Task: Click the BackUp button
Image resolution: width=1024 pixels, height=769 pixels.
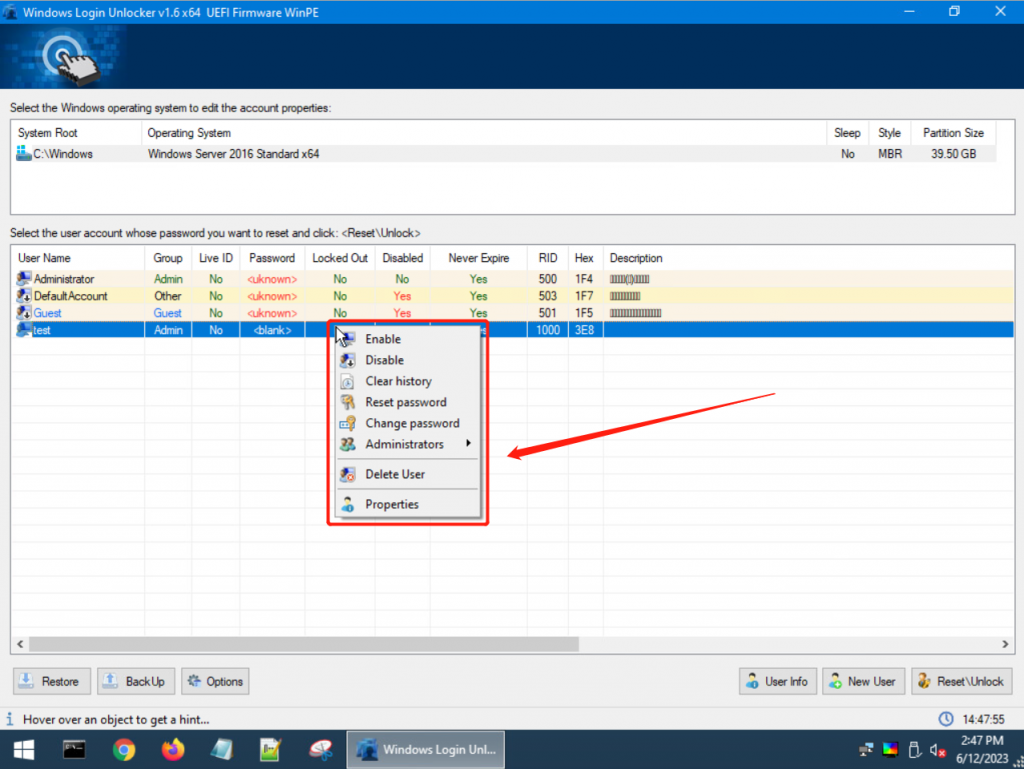Action: [x=136, y=682]
